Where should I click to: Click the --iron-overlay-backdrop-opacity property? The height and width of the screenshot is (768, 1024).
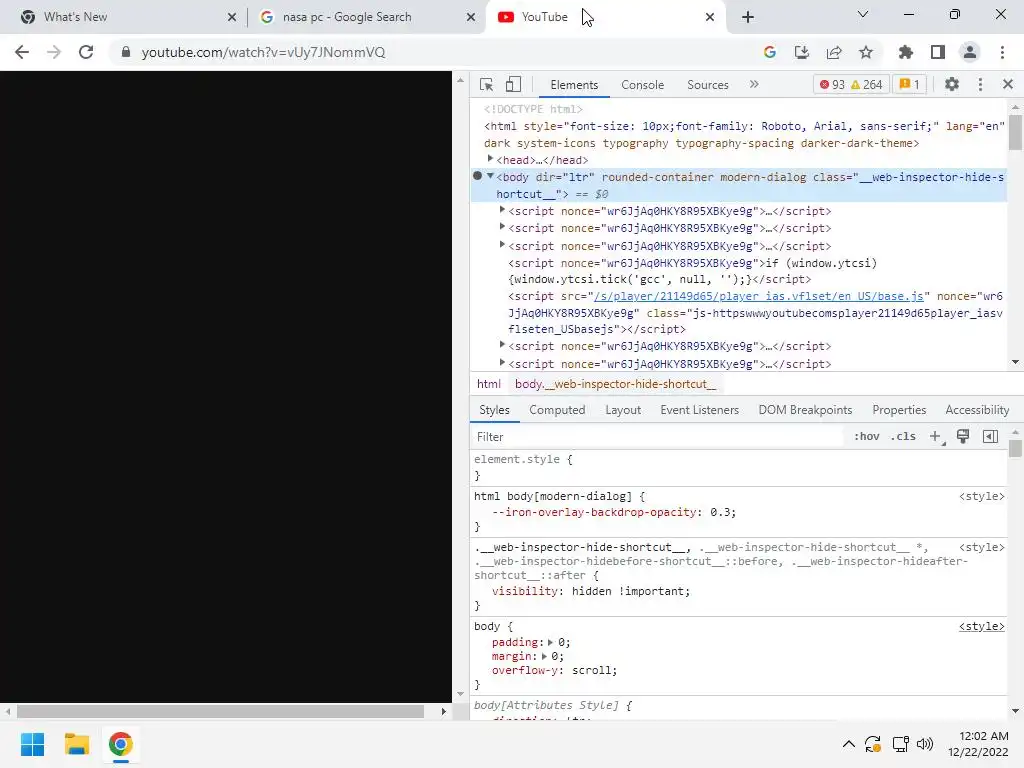594,512
